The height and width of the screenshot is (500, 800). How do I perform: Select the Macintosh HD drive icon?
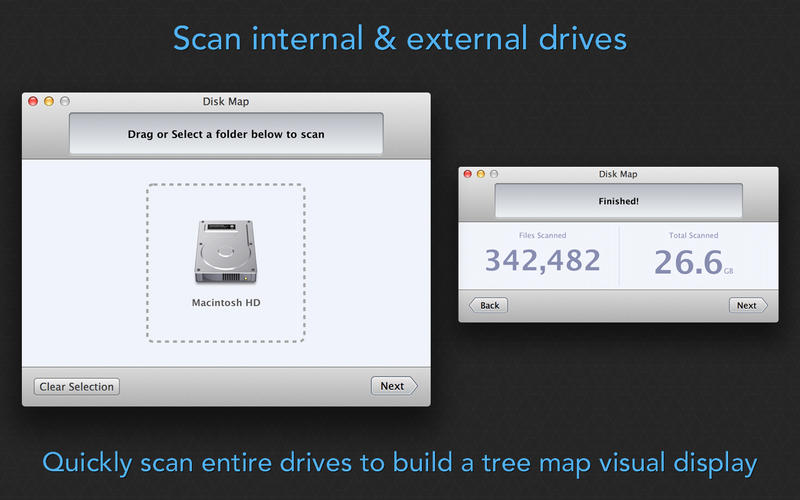pos(226,252)
